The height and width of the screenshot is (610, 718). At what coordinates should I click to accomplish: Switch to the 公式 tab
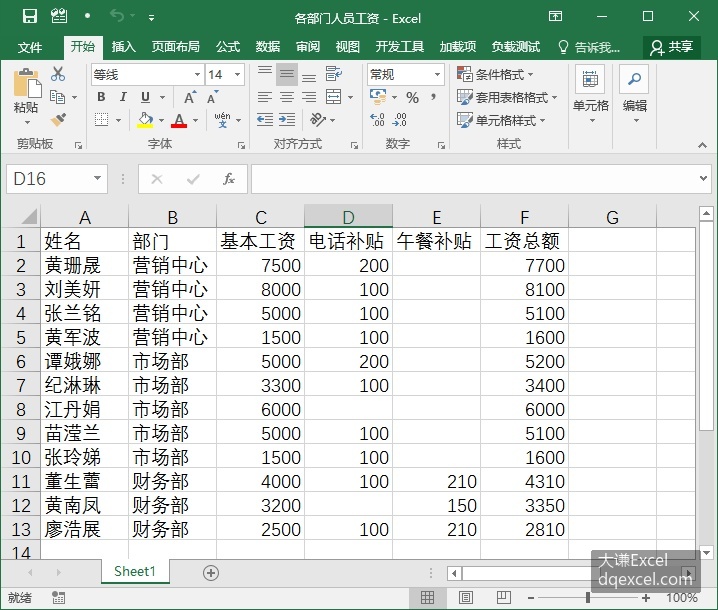click(228, 47)
